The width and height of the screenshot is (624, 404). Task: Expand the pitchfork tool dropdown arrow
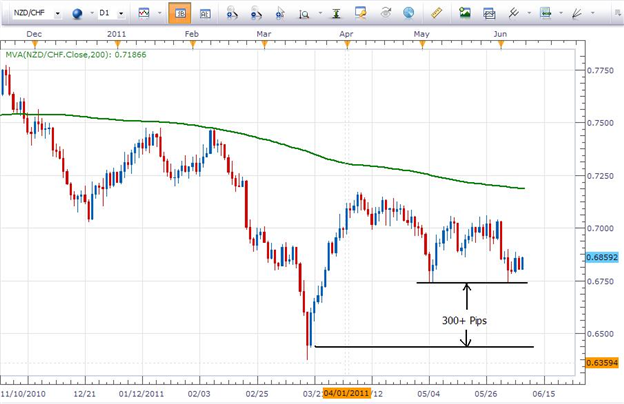coord(529,13)
